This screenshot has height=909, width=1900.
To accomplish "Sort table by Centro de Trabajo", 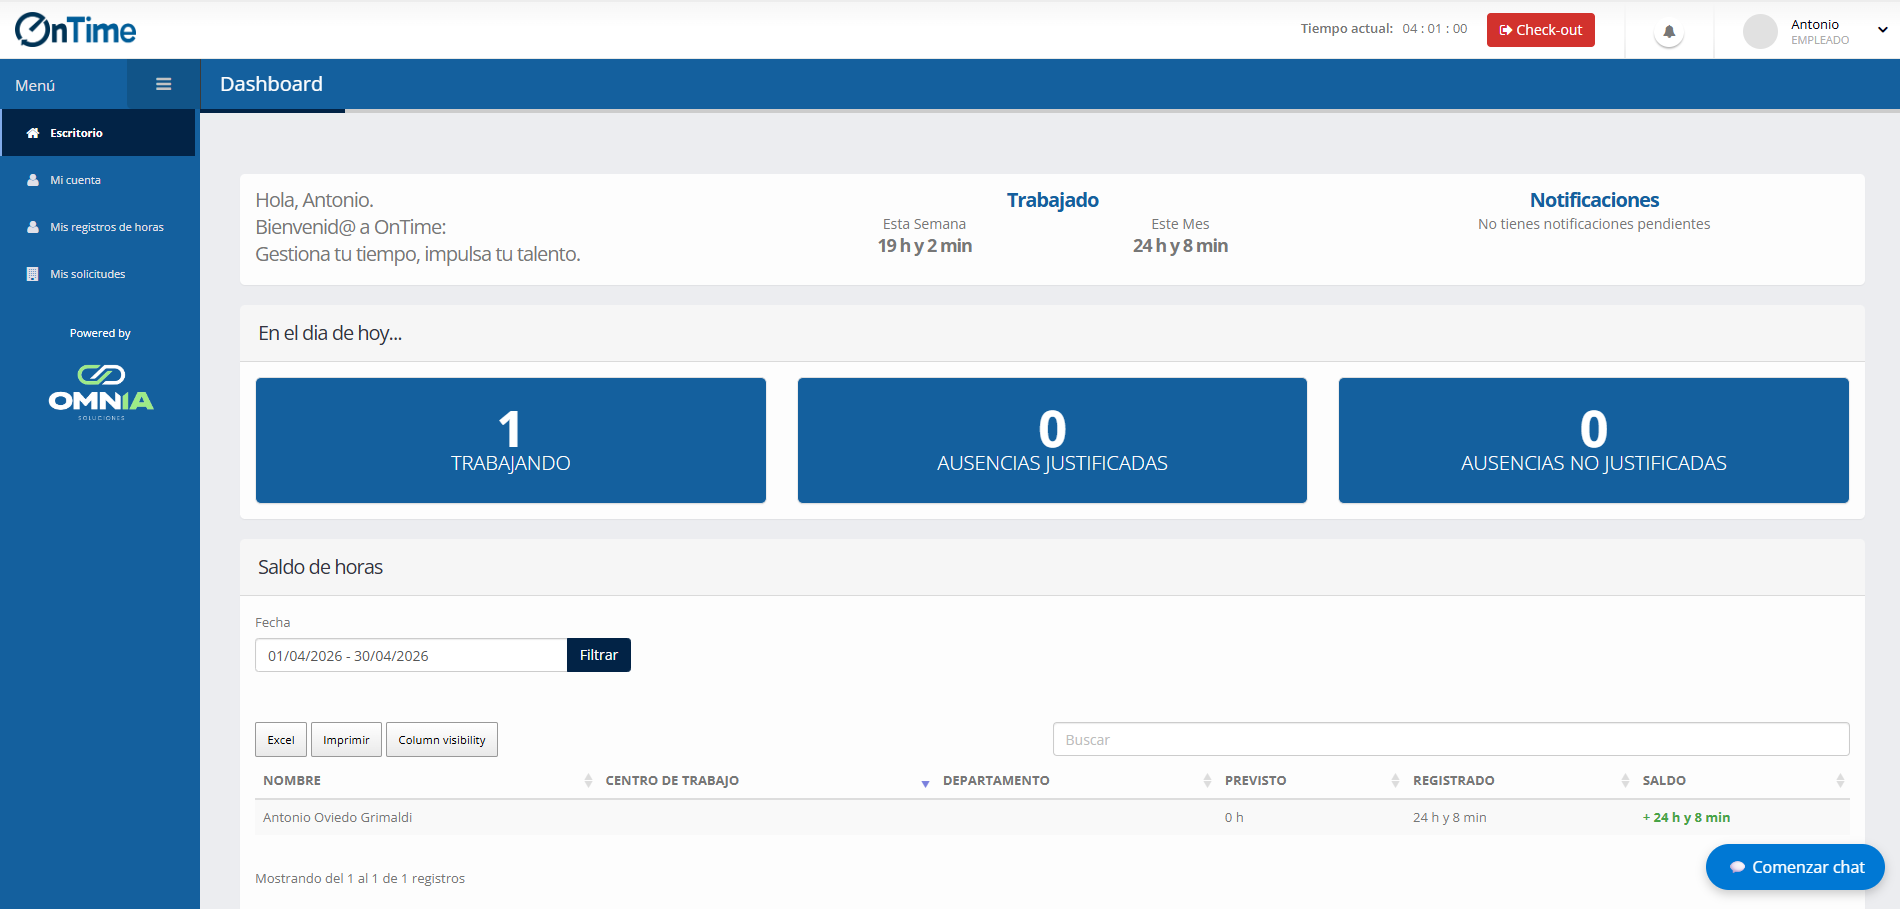I will click(x=672, y=781).
